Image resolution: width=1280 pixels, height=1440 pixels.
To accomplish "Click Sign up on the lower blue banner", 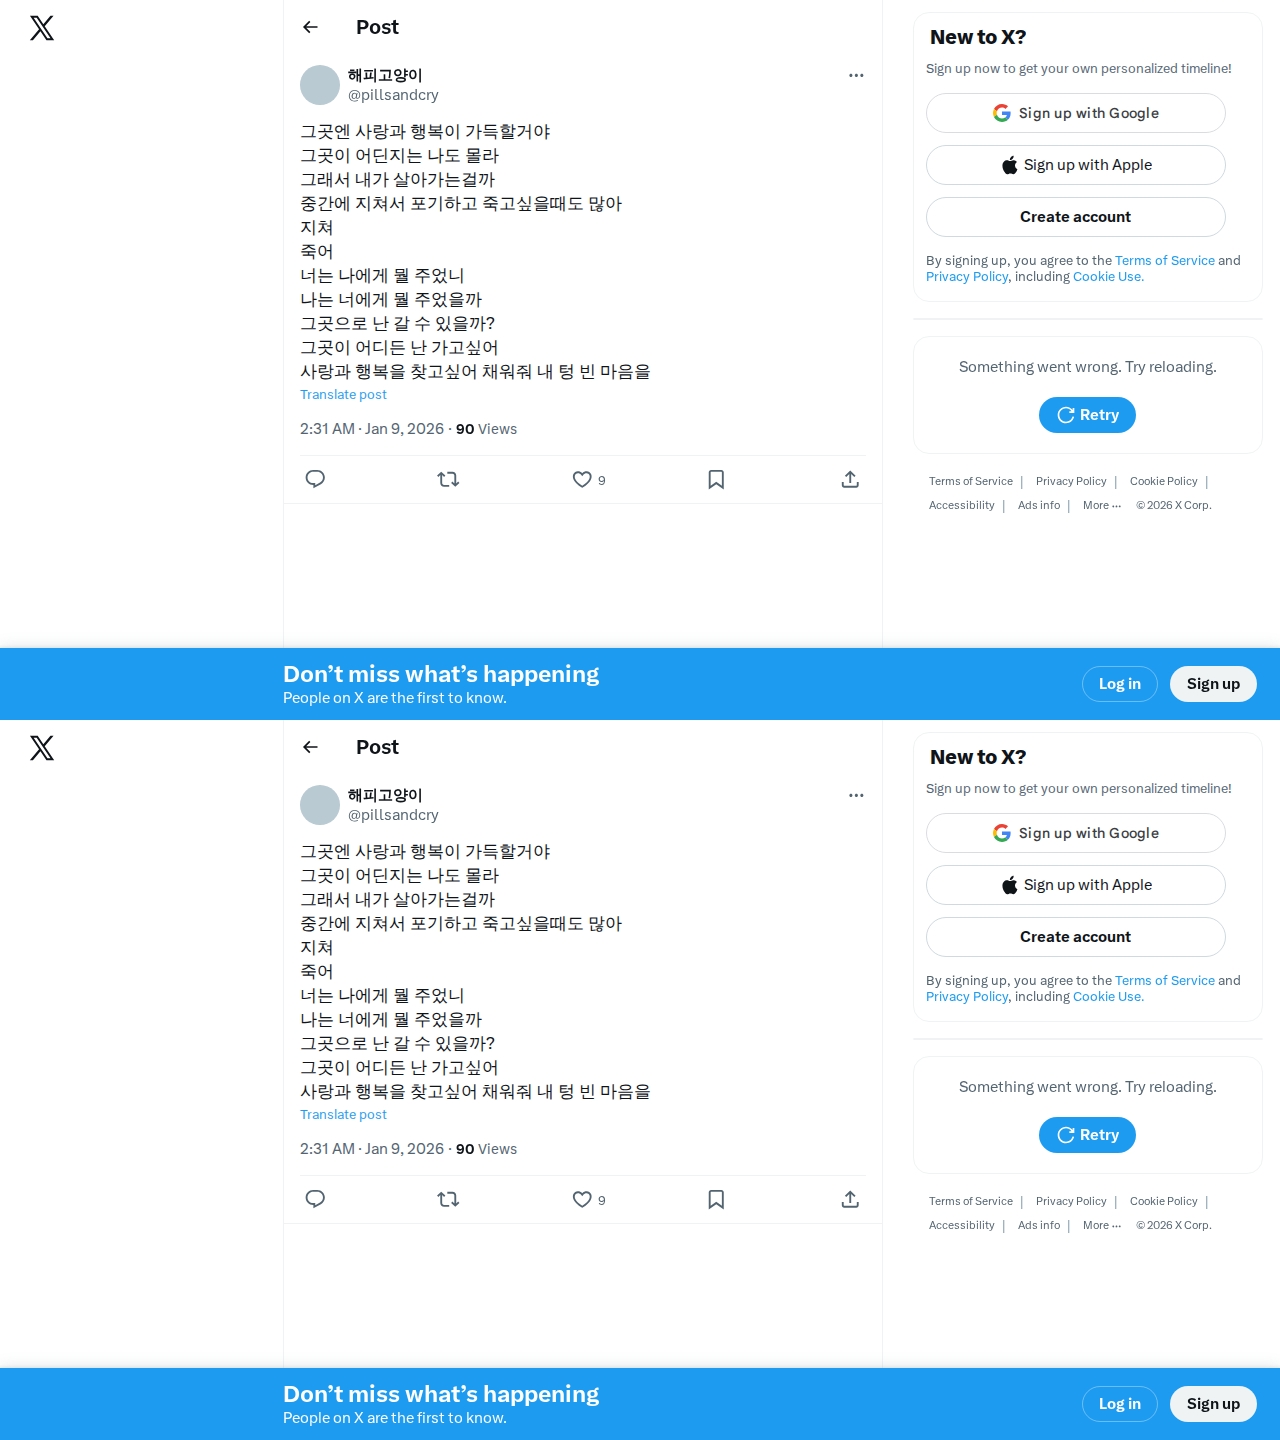I will (1213, 1404).
